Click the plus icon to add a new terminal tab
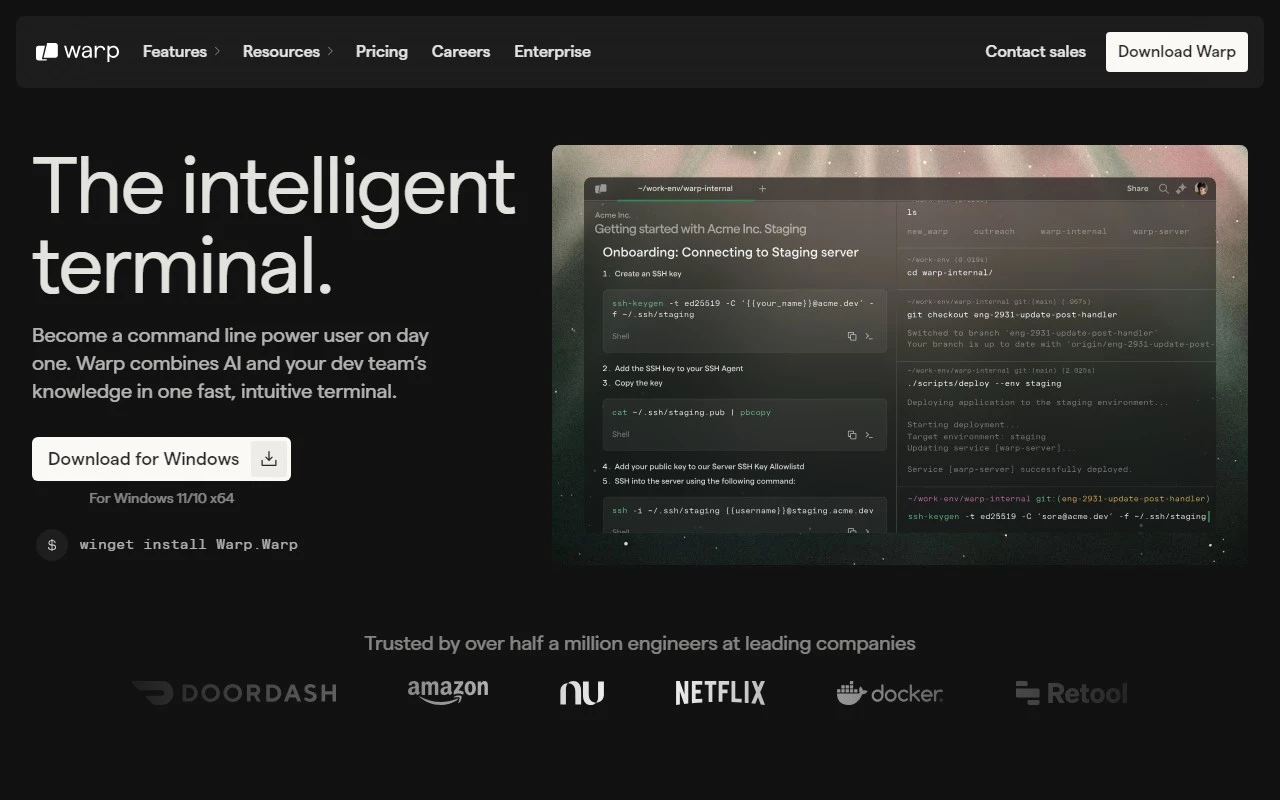This screenshot has width=1280, height=800. pyautogui.click(x=762, y=188)
